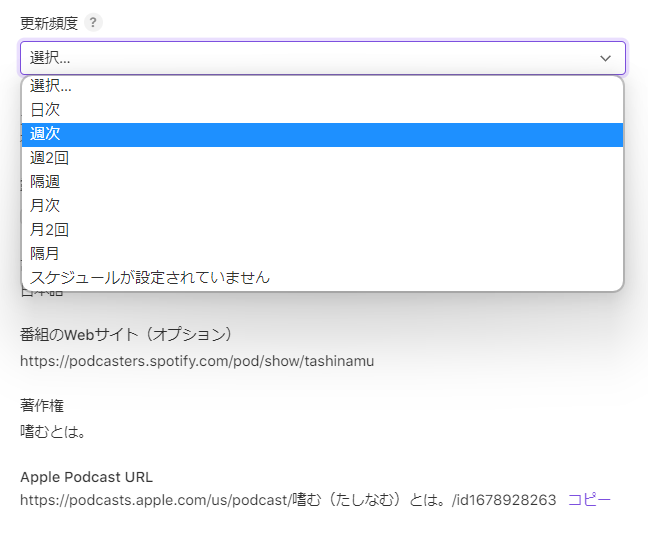Viewport: 648px width, 540px height.
Task: Select スケジュールが設定されていません option
Action: point(322,278)
